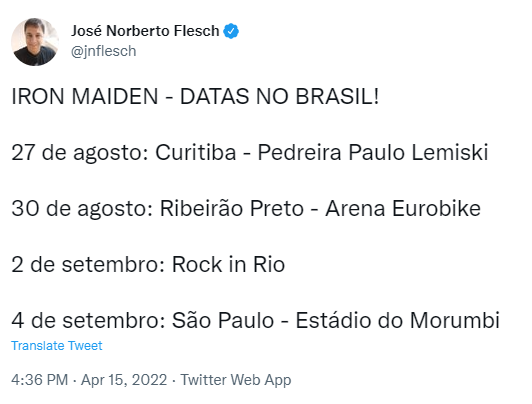This screenshot has height=404, width=532.
Task: Click the Estádio do Morumbi venue text
Action: click(x=398, y=320)
